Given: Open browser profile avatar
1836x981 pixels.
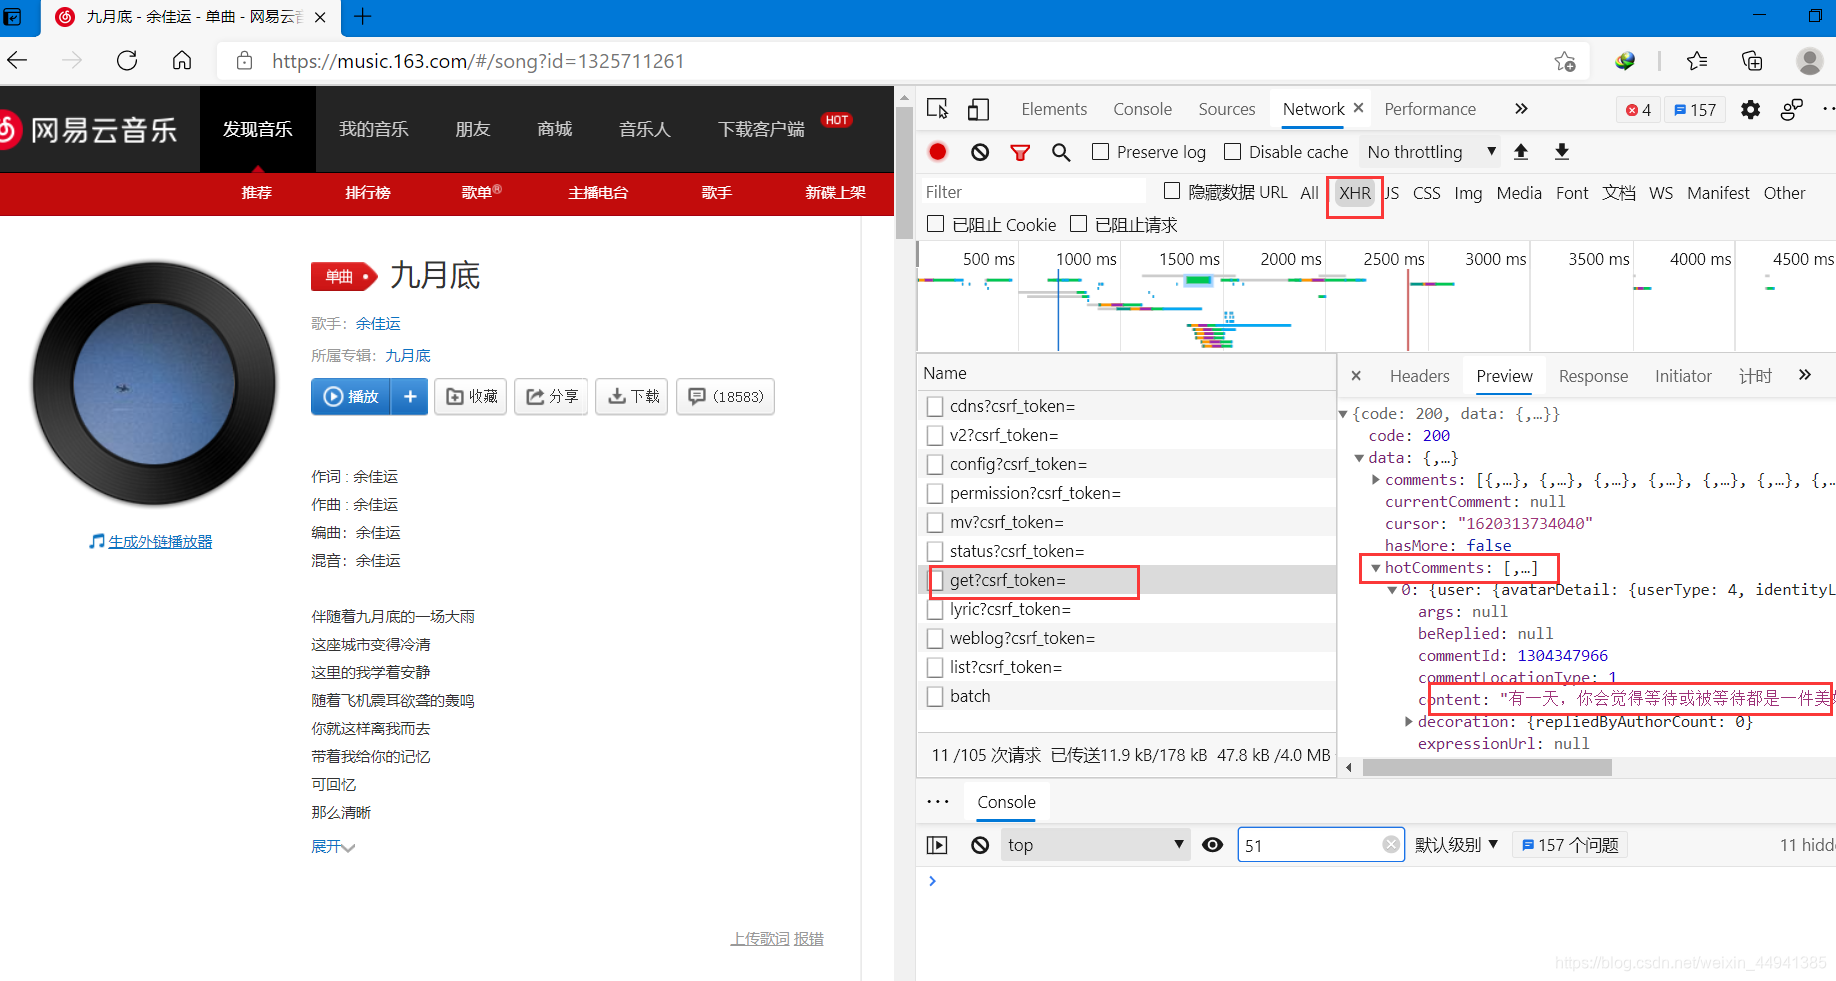Looking at the screenshot, I should pyautogui.click(x=1809, y=61).
